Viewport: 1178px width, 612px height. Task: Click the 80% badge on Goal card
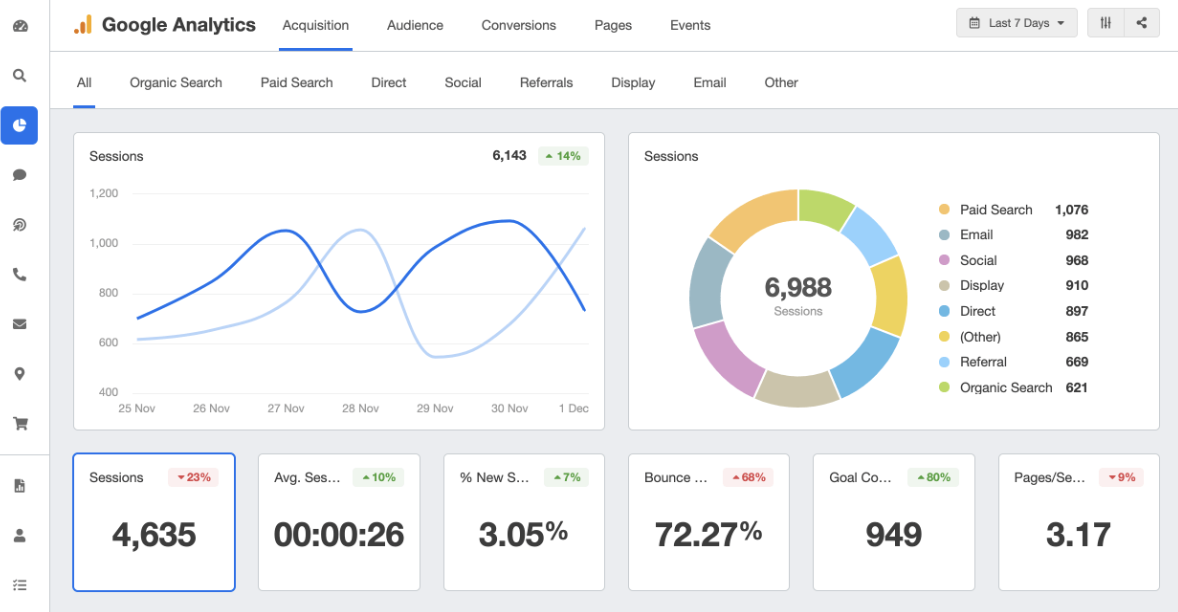click(934, 478)
